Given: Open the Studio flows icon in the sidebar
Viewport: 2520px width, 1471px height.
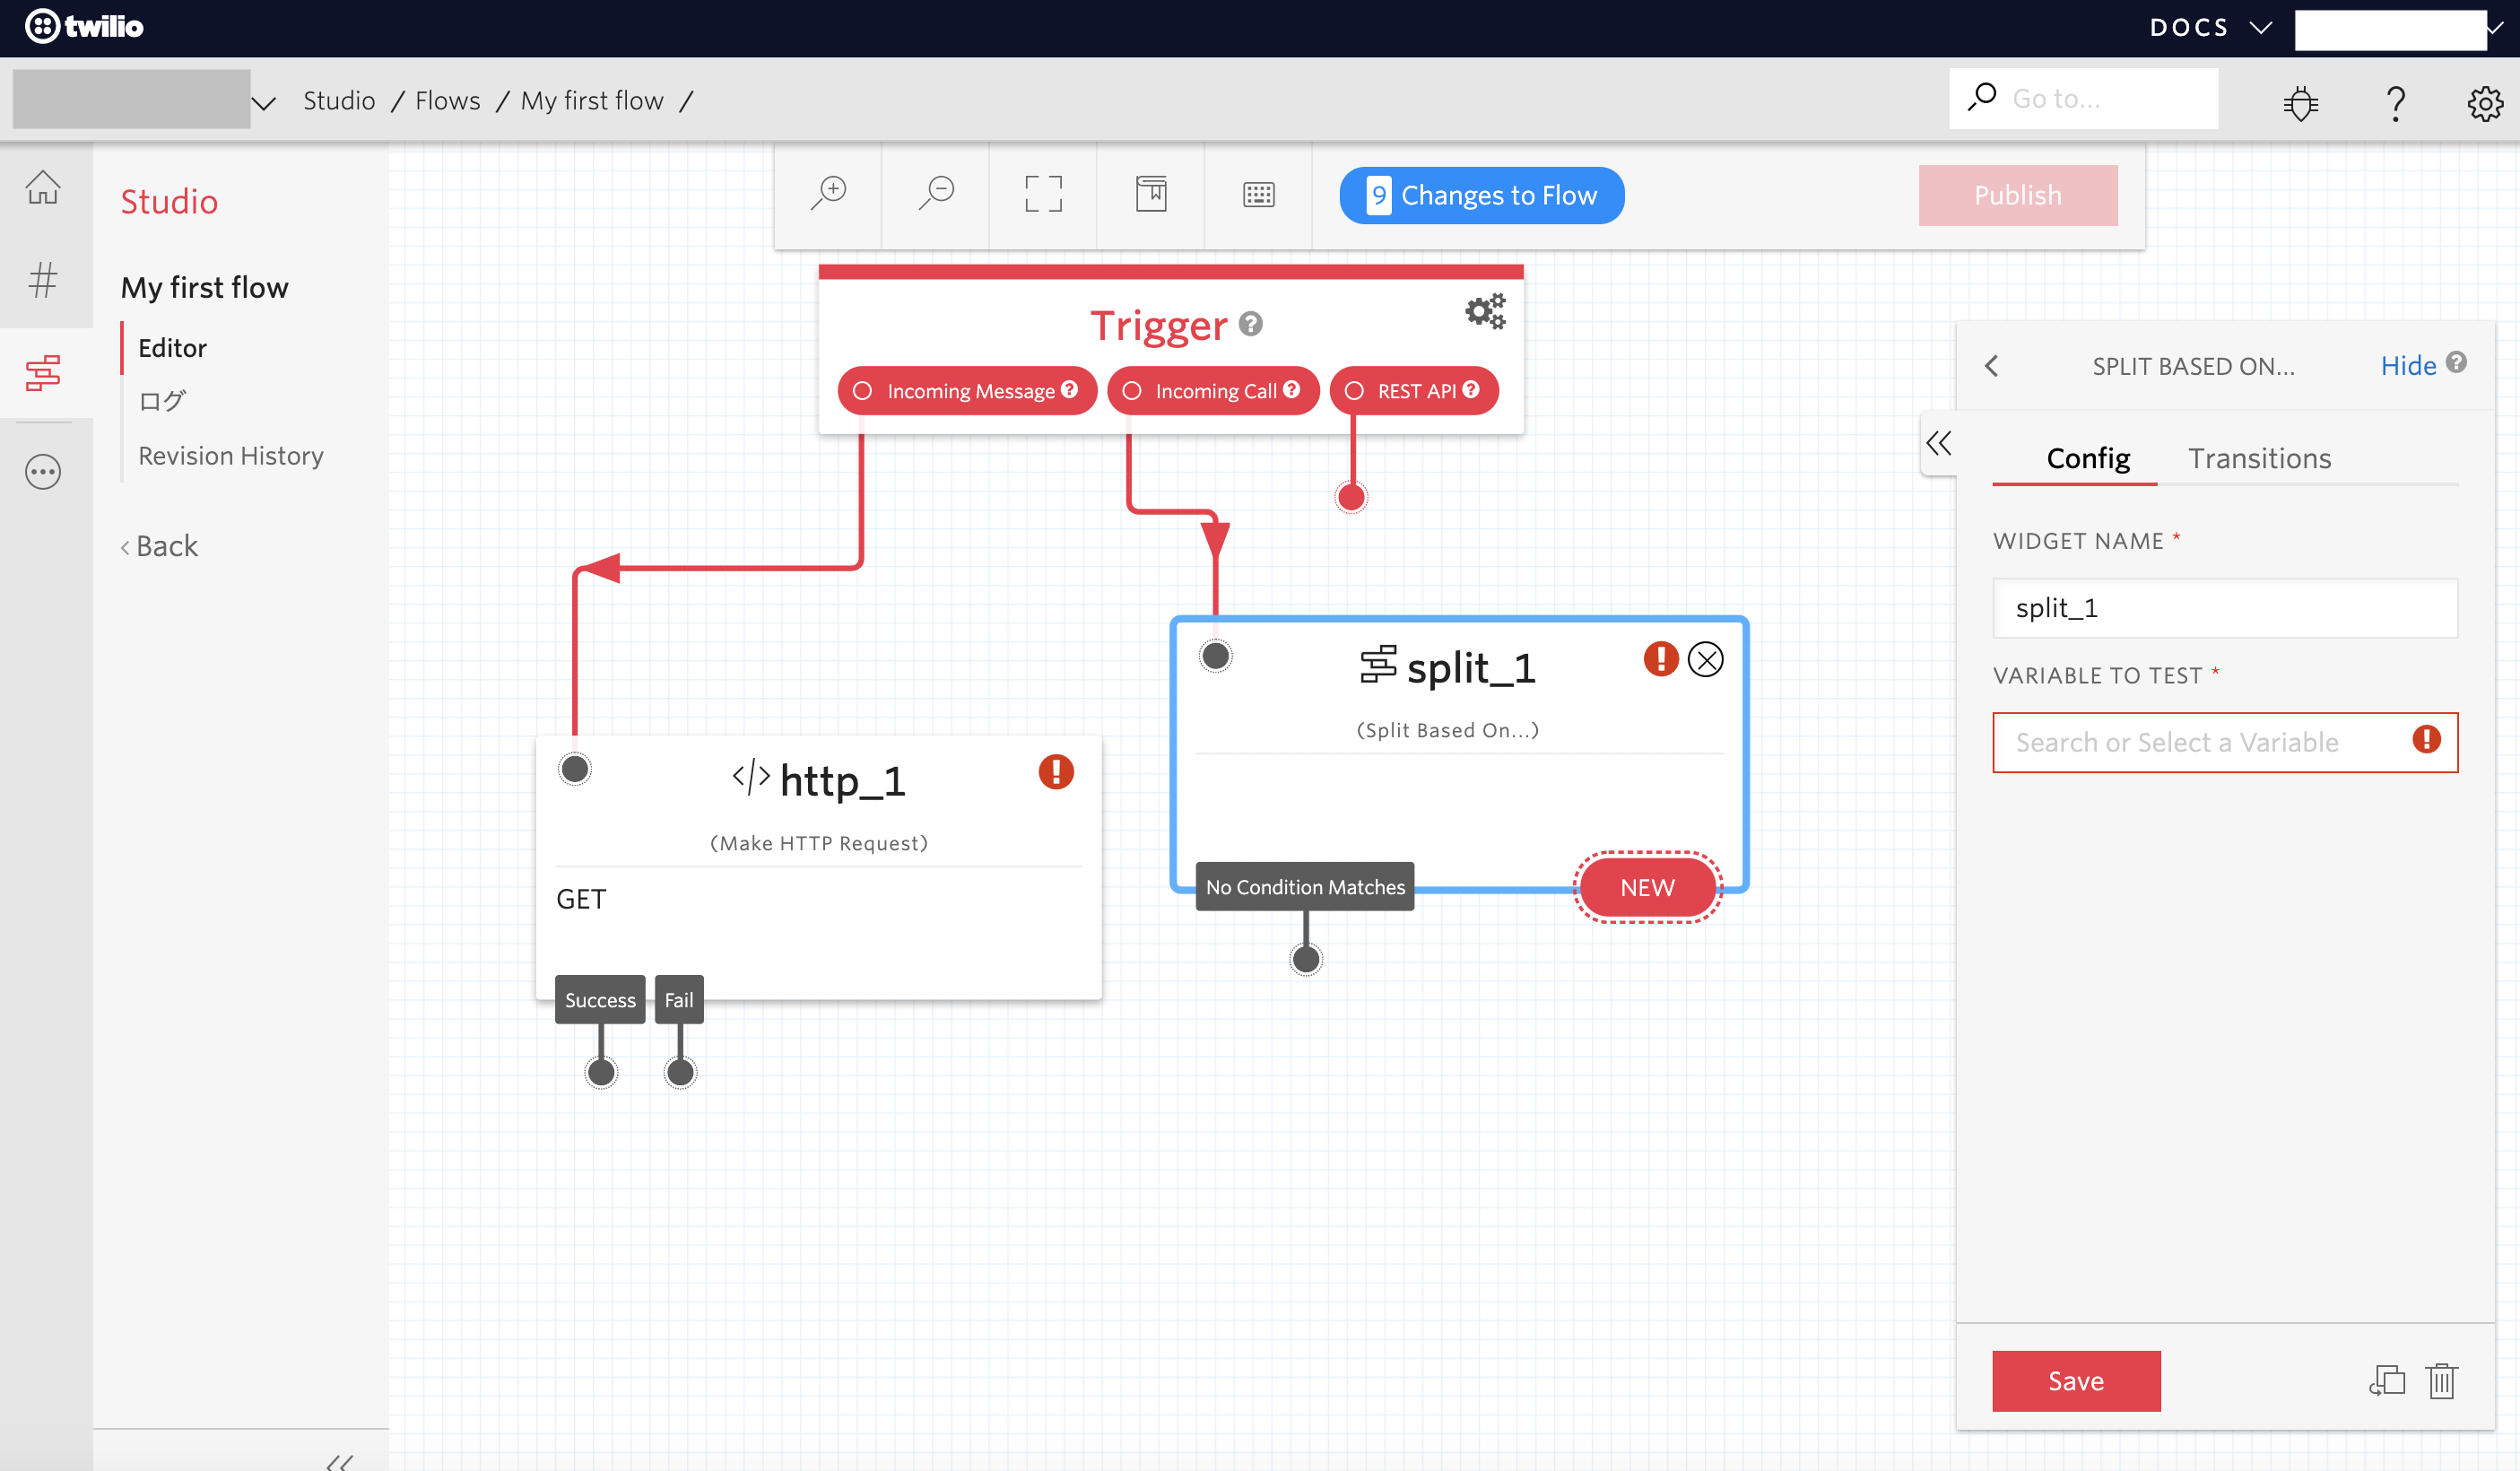Looking at the screenshot, I should point(43,373).
